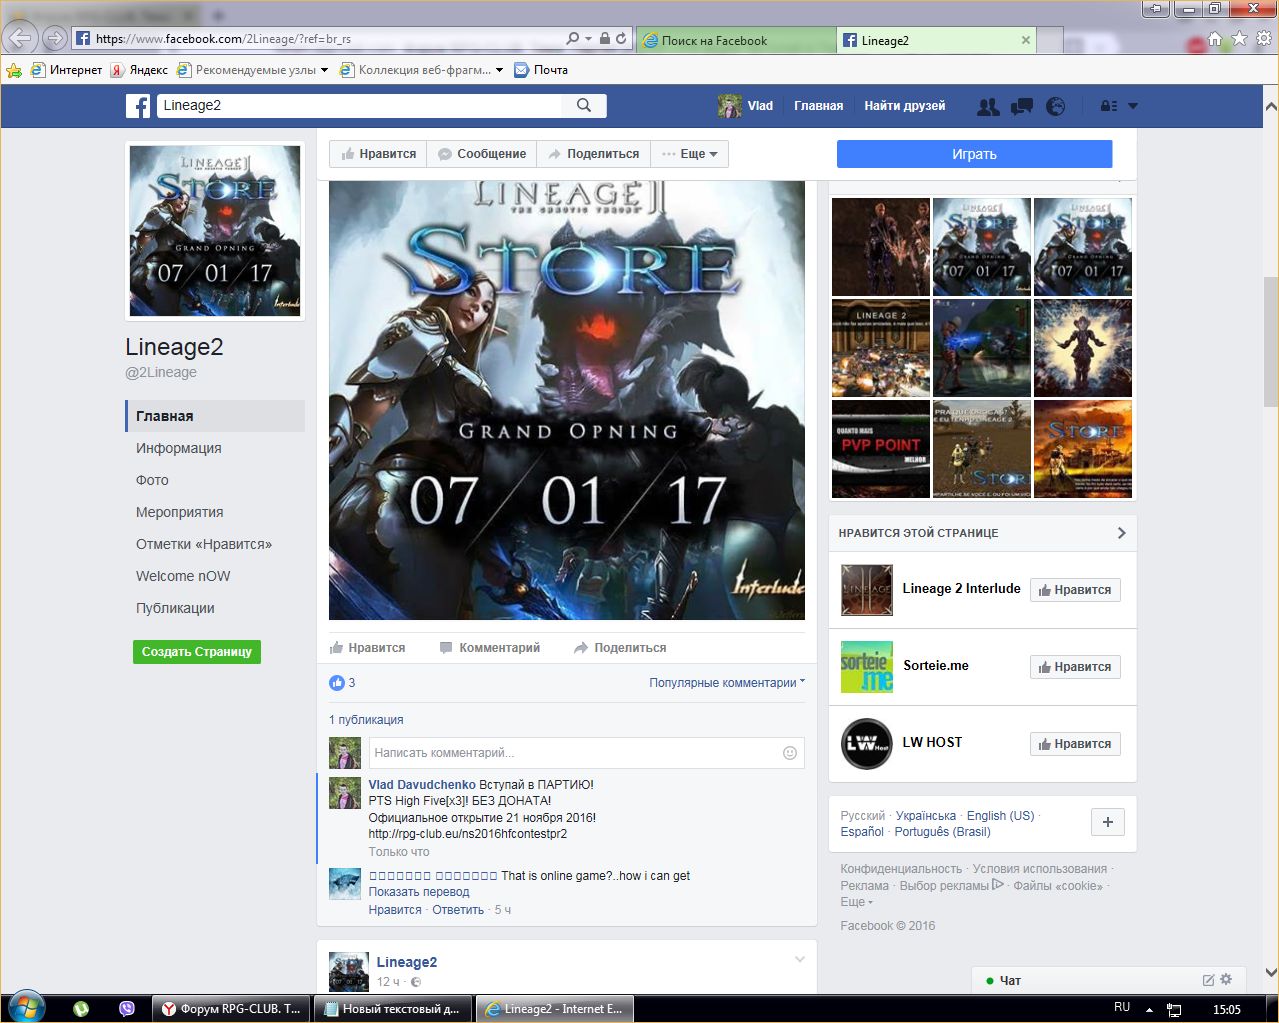Viewport: 1279px width, 1023px height.
Task: Expand the Нравится этой странице section arrow
Action: point(1121,533)
